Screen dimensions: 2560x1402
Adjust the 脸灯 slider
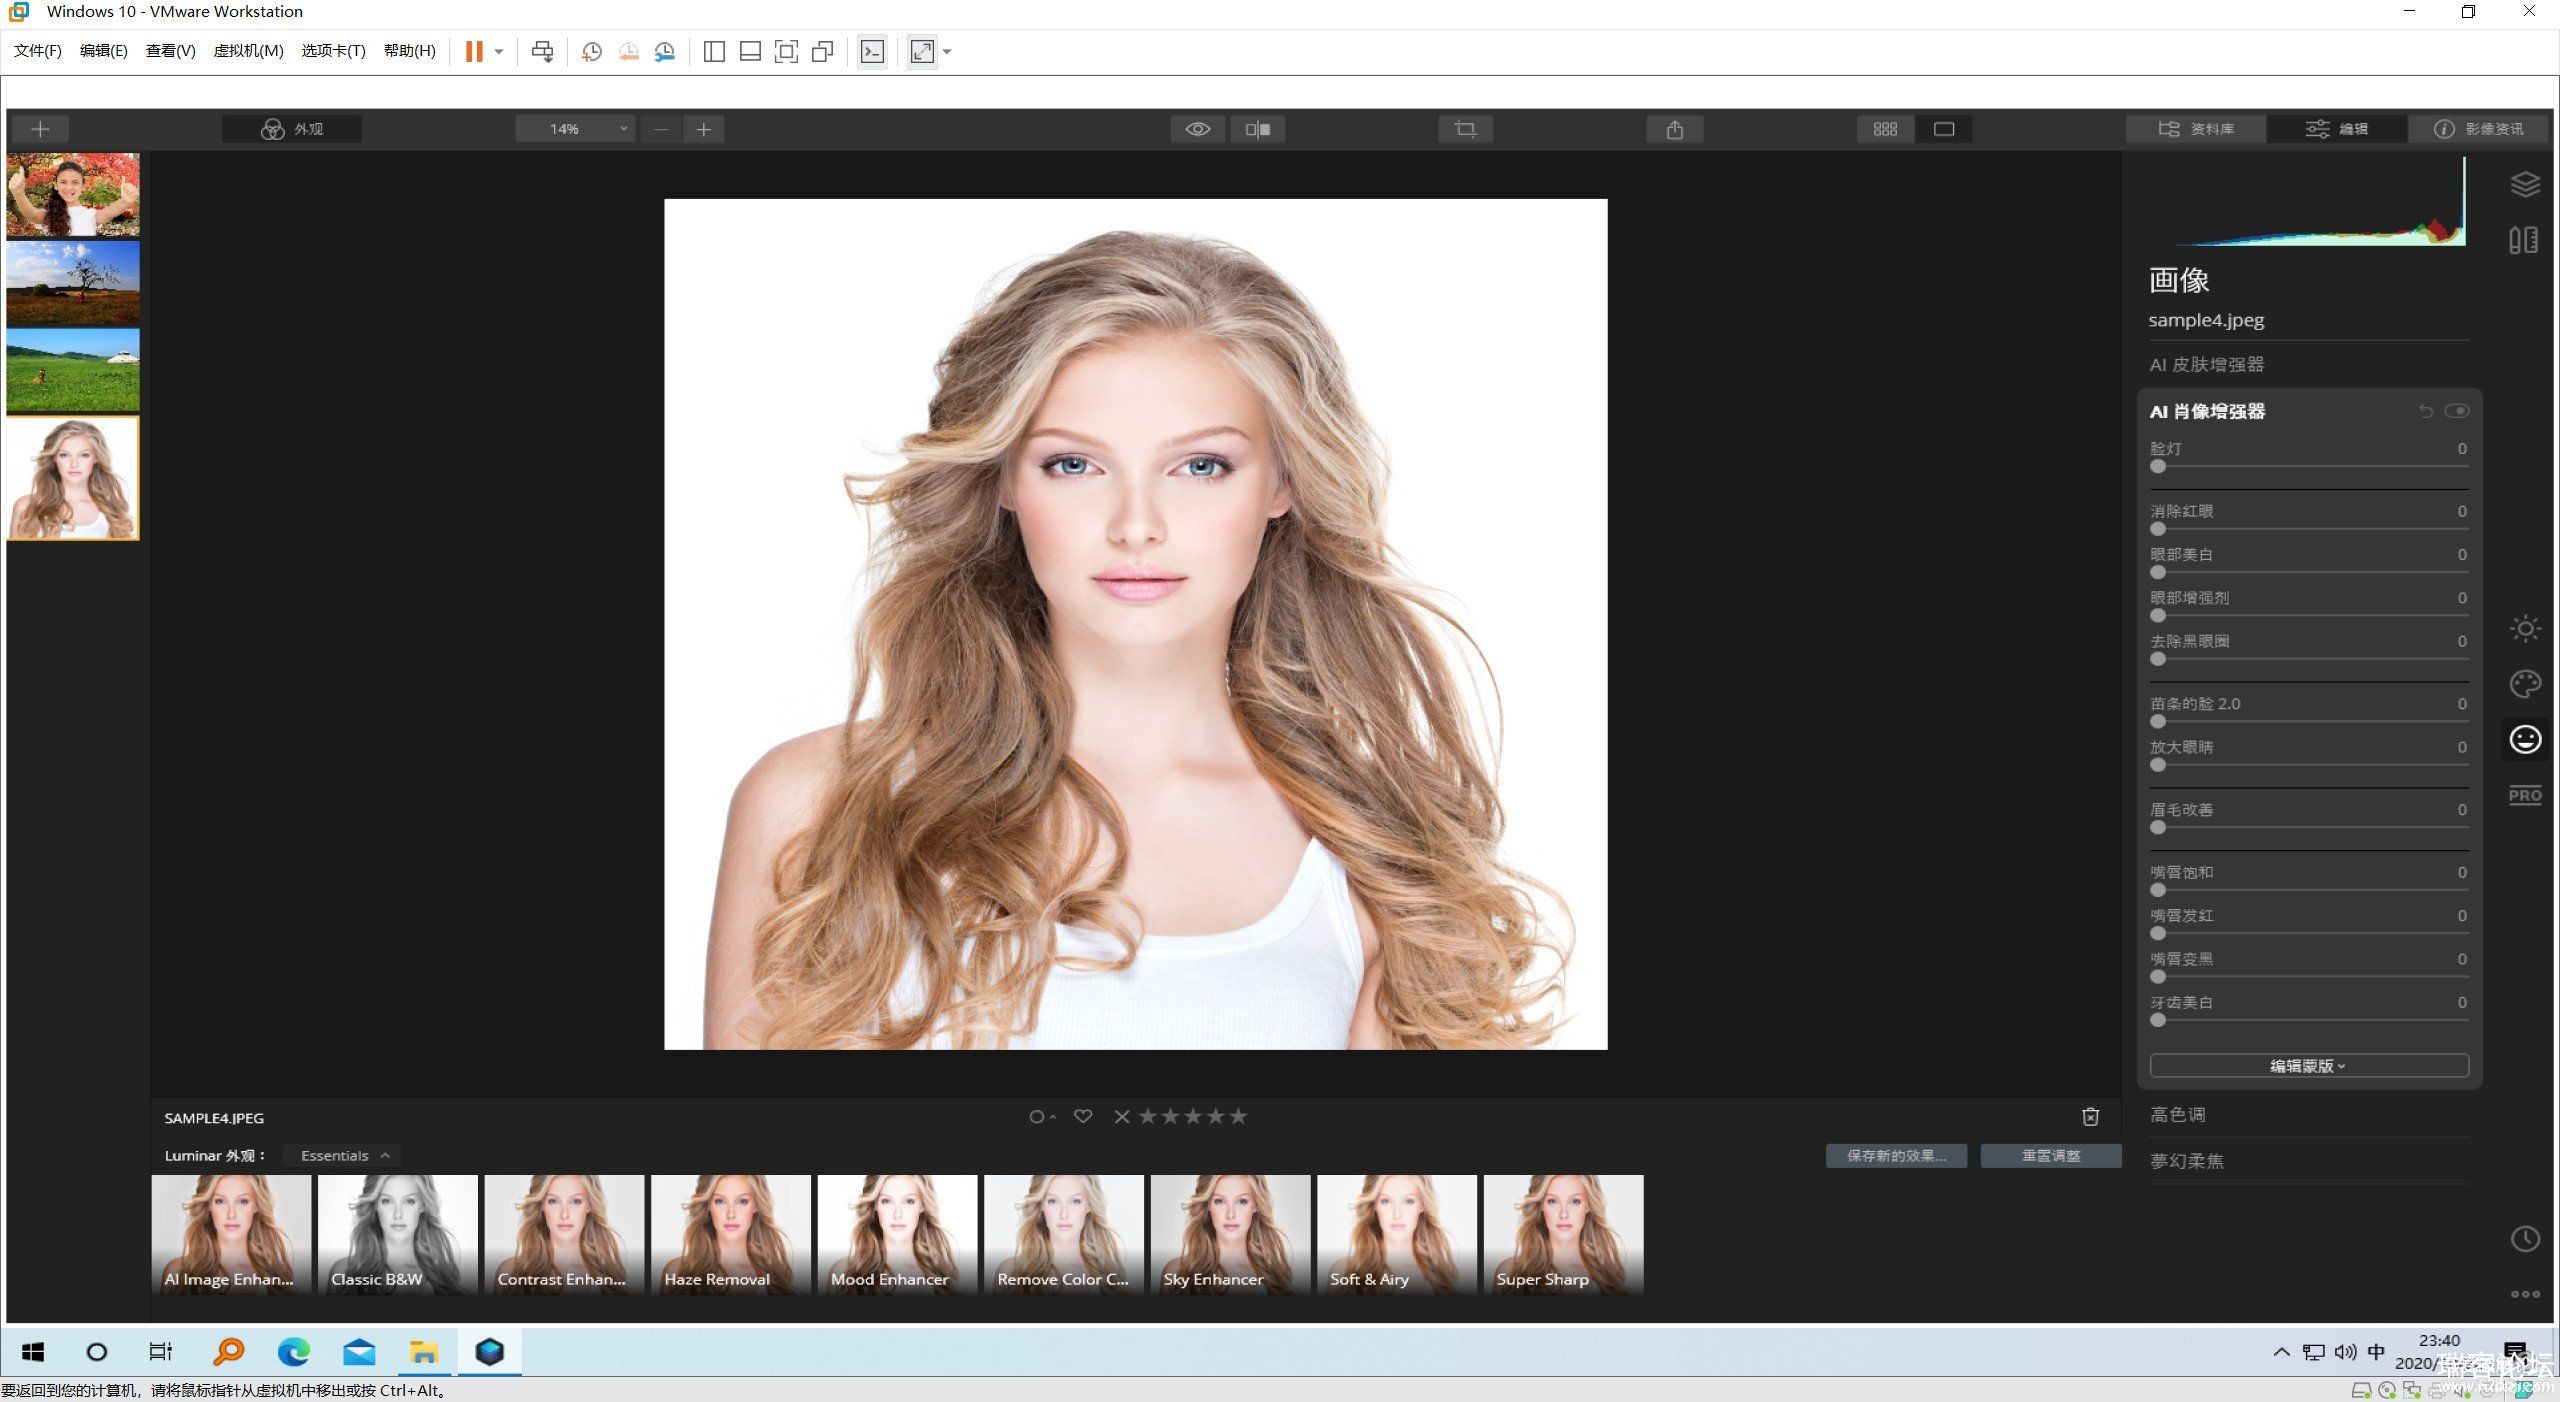click(x=2156, y=466)
